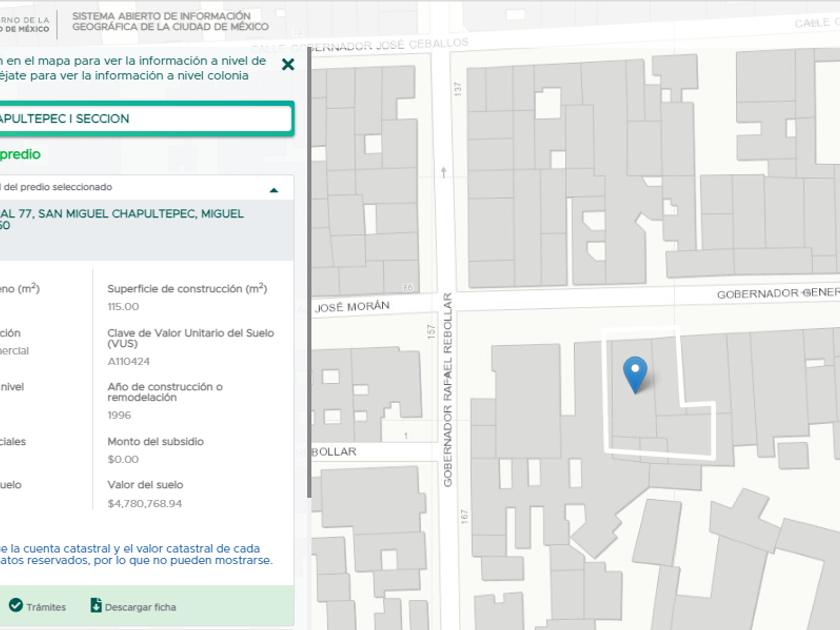Close the information panel with the X

click(288, 64)
